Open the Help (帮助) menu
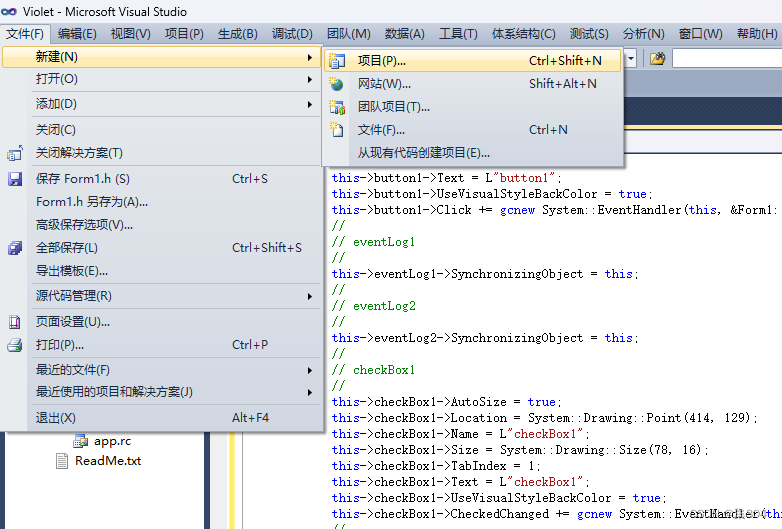The image size is (782, 529). click(x=757, y=34)
